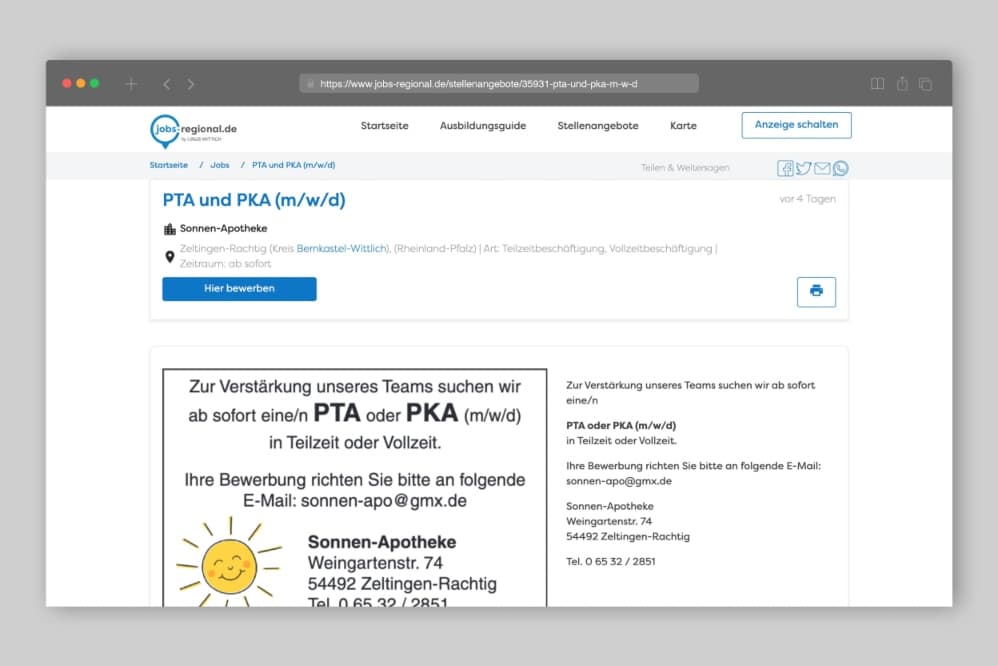Click the Hier bewerben button
This screenshot has height=666, width=998.
tap(239, 288)
